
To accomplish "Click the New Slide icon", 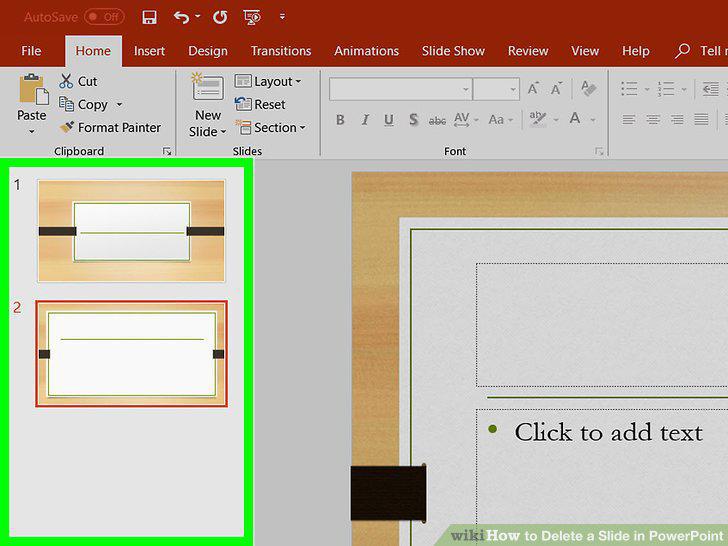I will click(208, 87).
